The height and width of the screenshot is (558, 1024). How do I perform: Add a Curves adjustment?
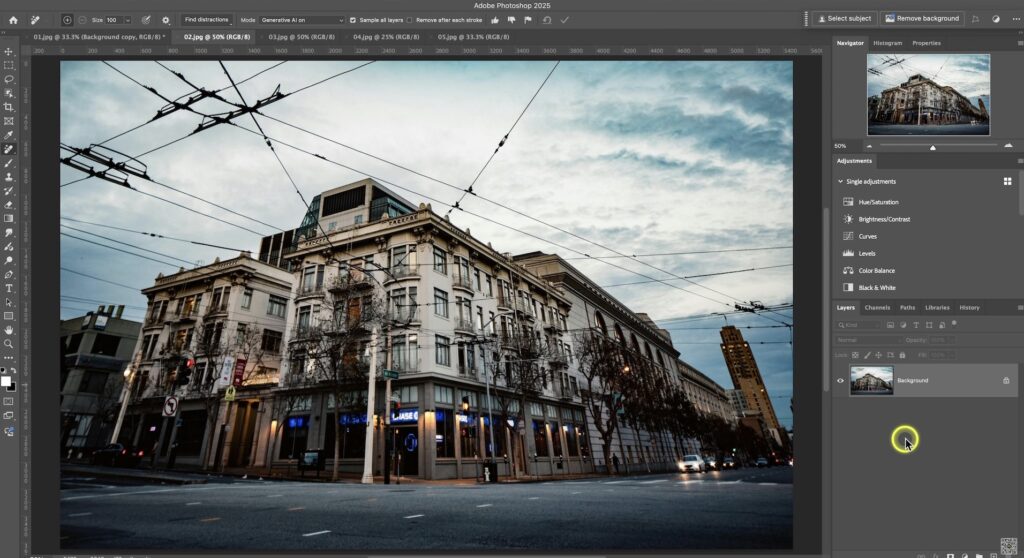(860, 237)
